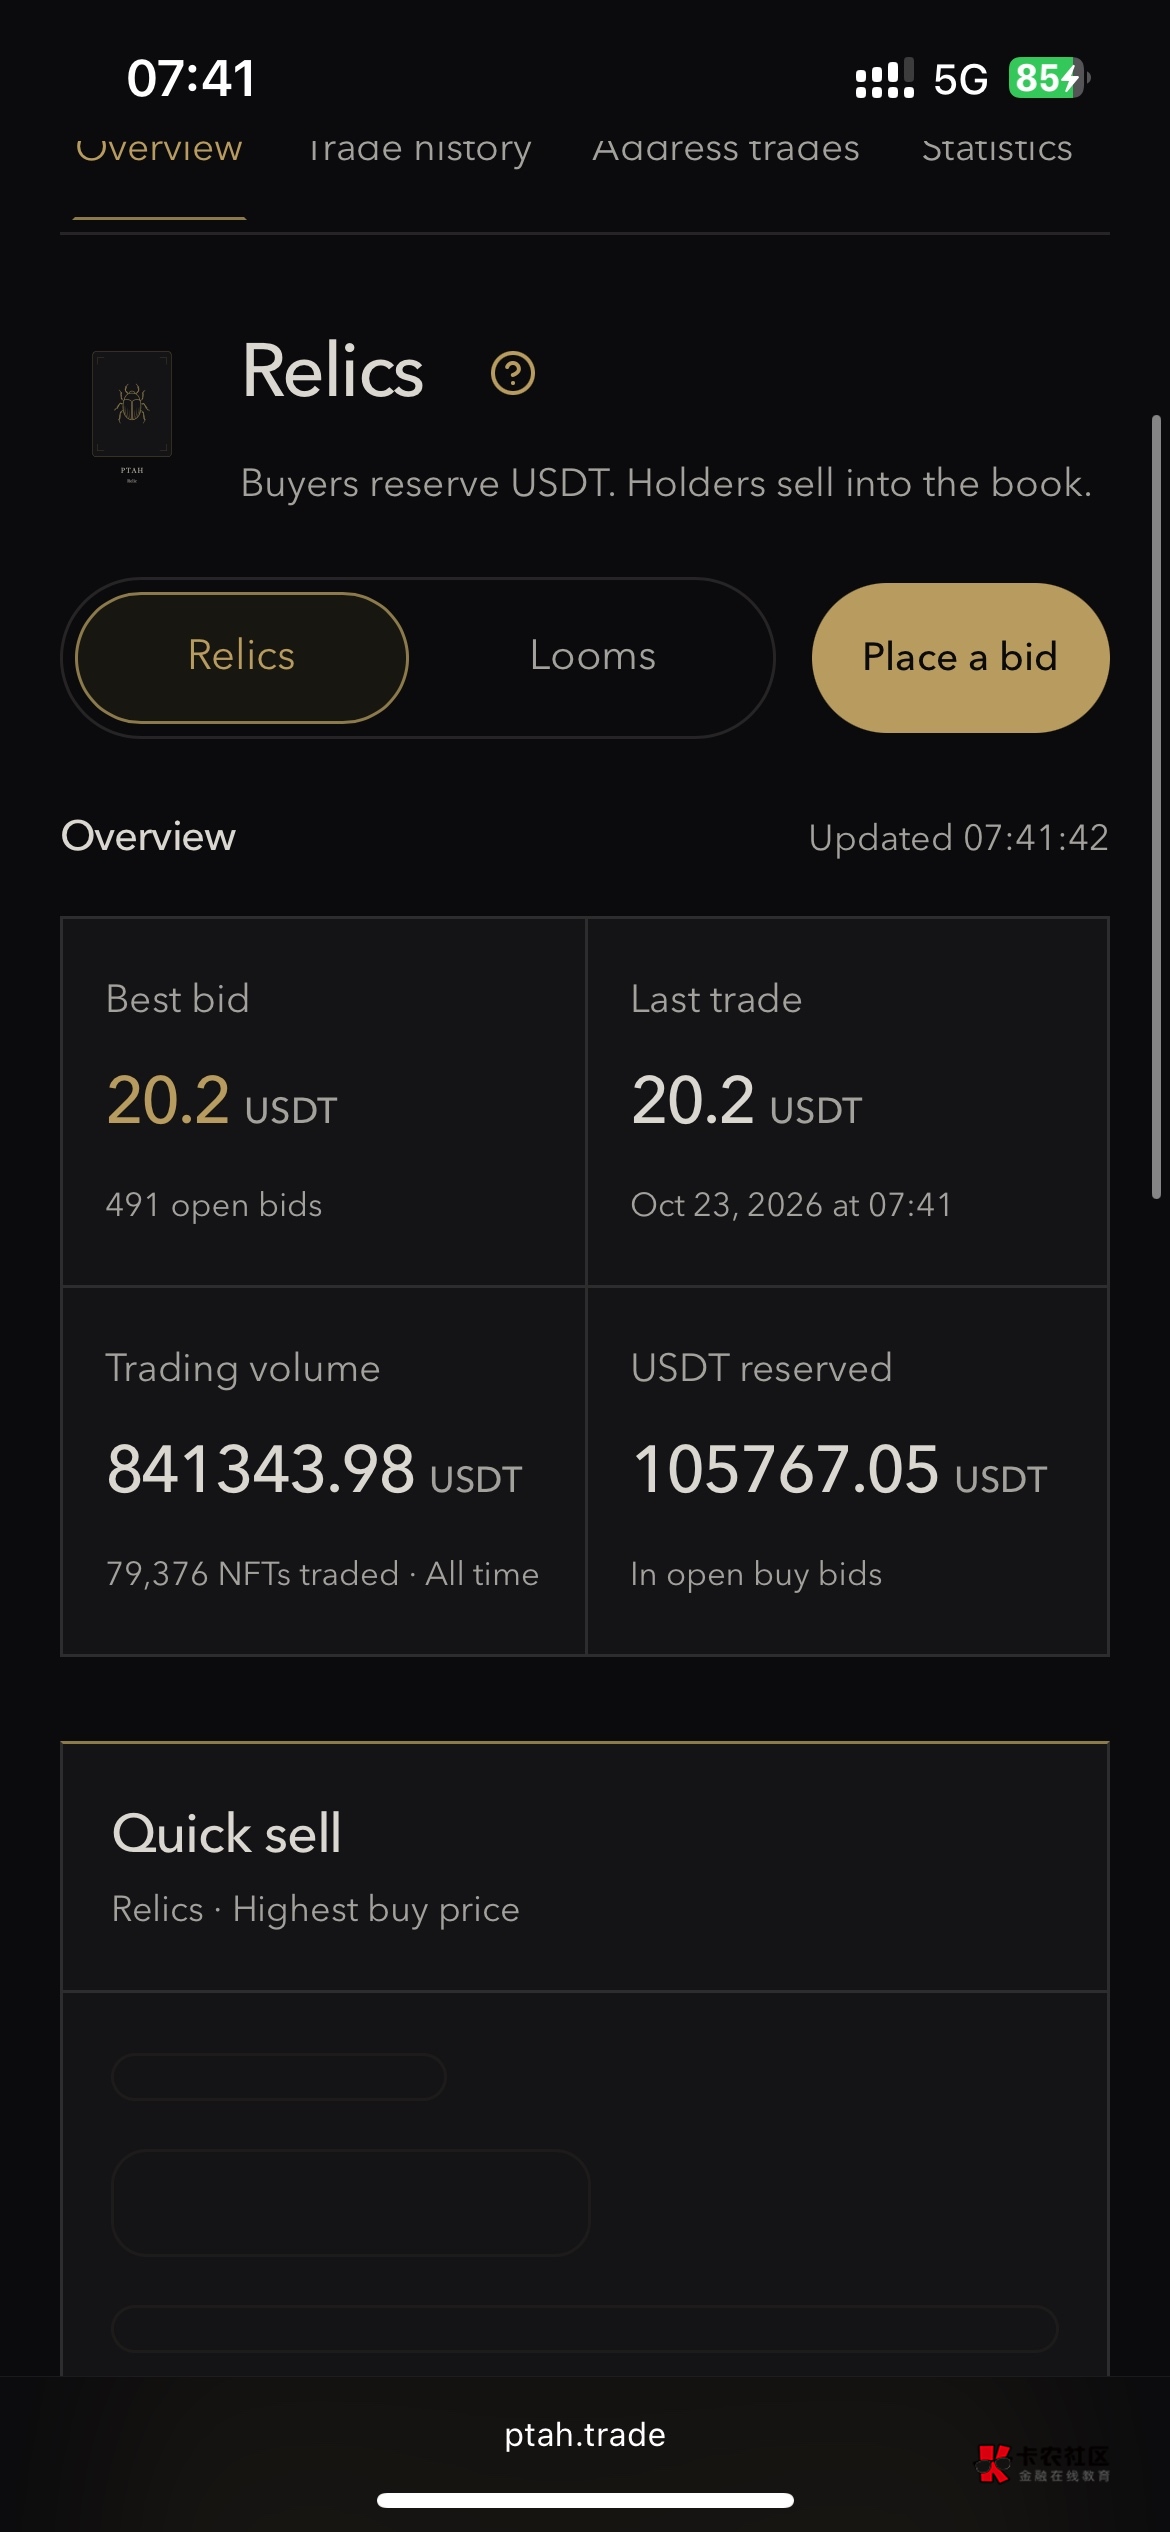Open the Trade history tab

pyautogui.click(x=419, y=148)
